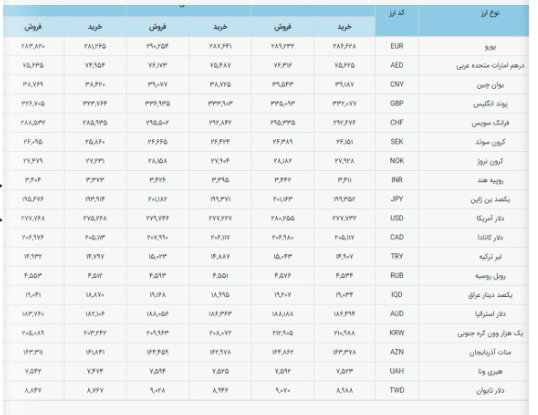The width and height of the screenshot is (538, 415).
Task: Select the یوان چین currency name
Action: click(x=490, y=85)
